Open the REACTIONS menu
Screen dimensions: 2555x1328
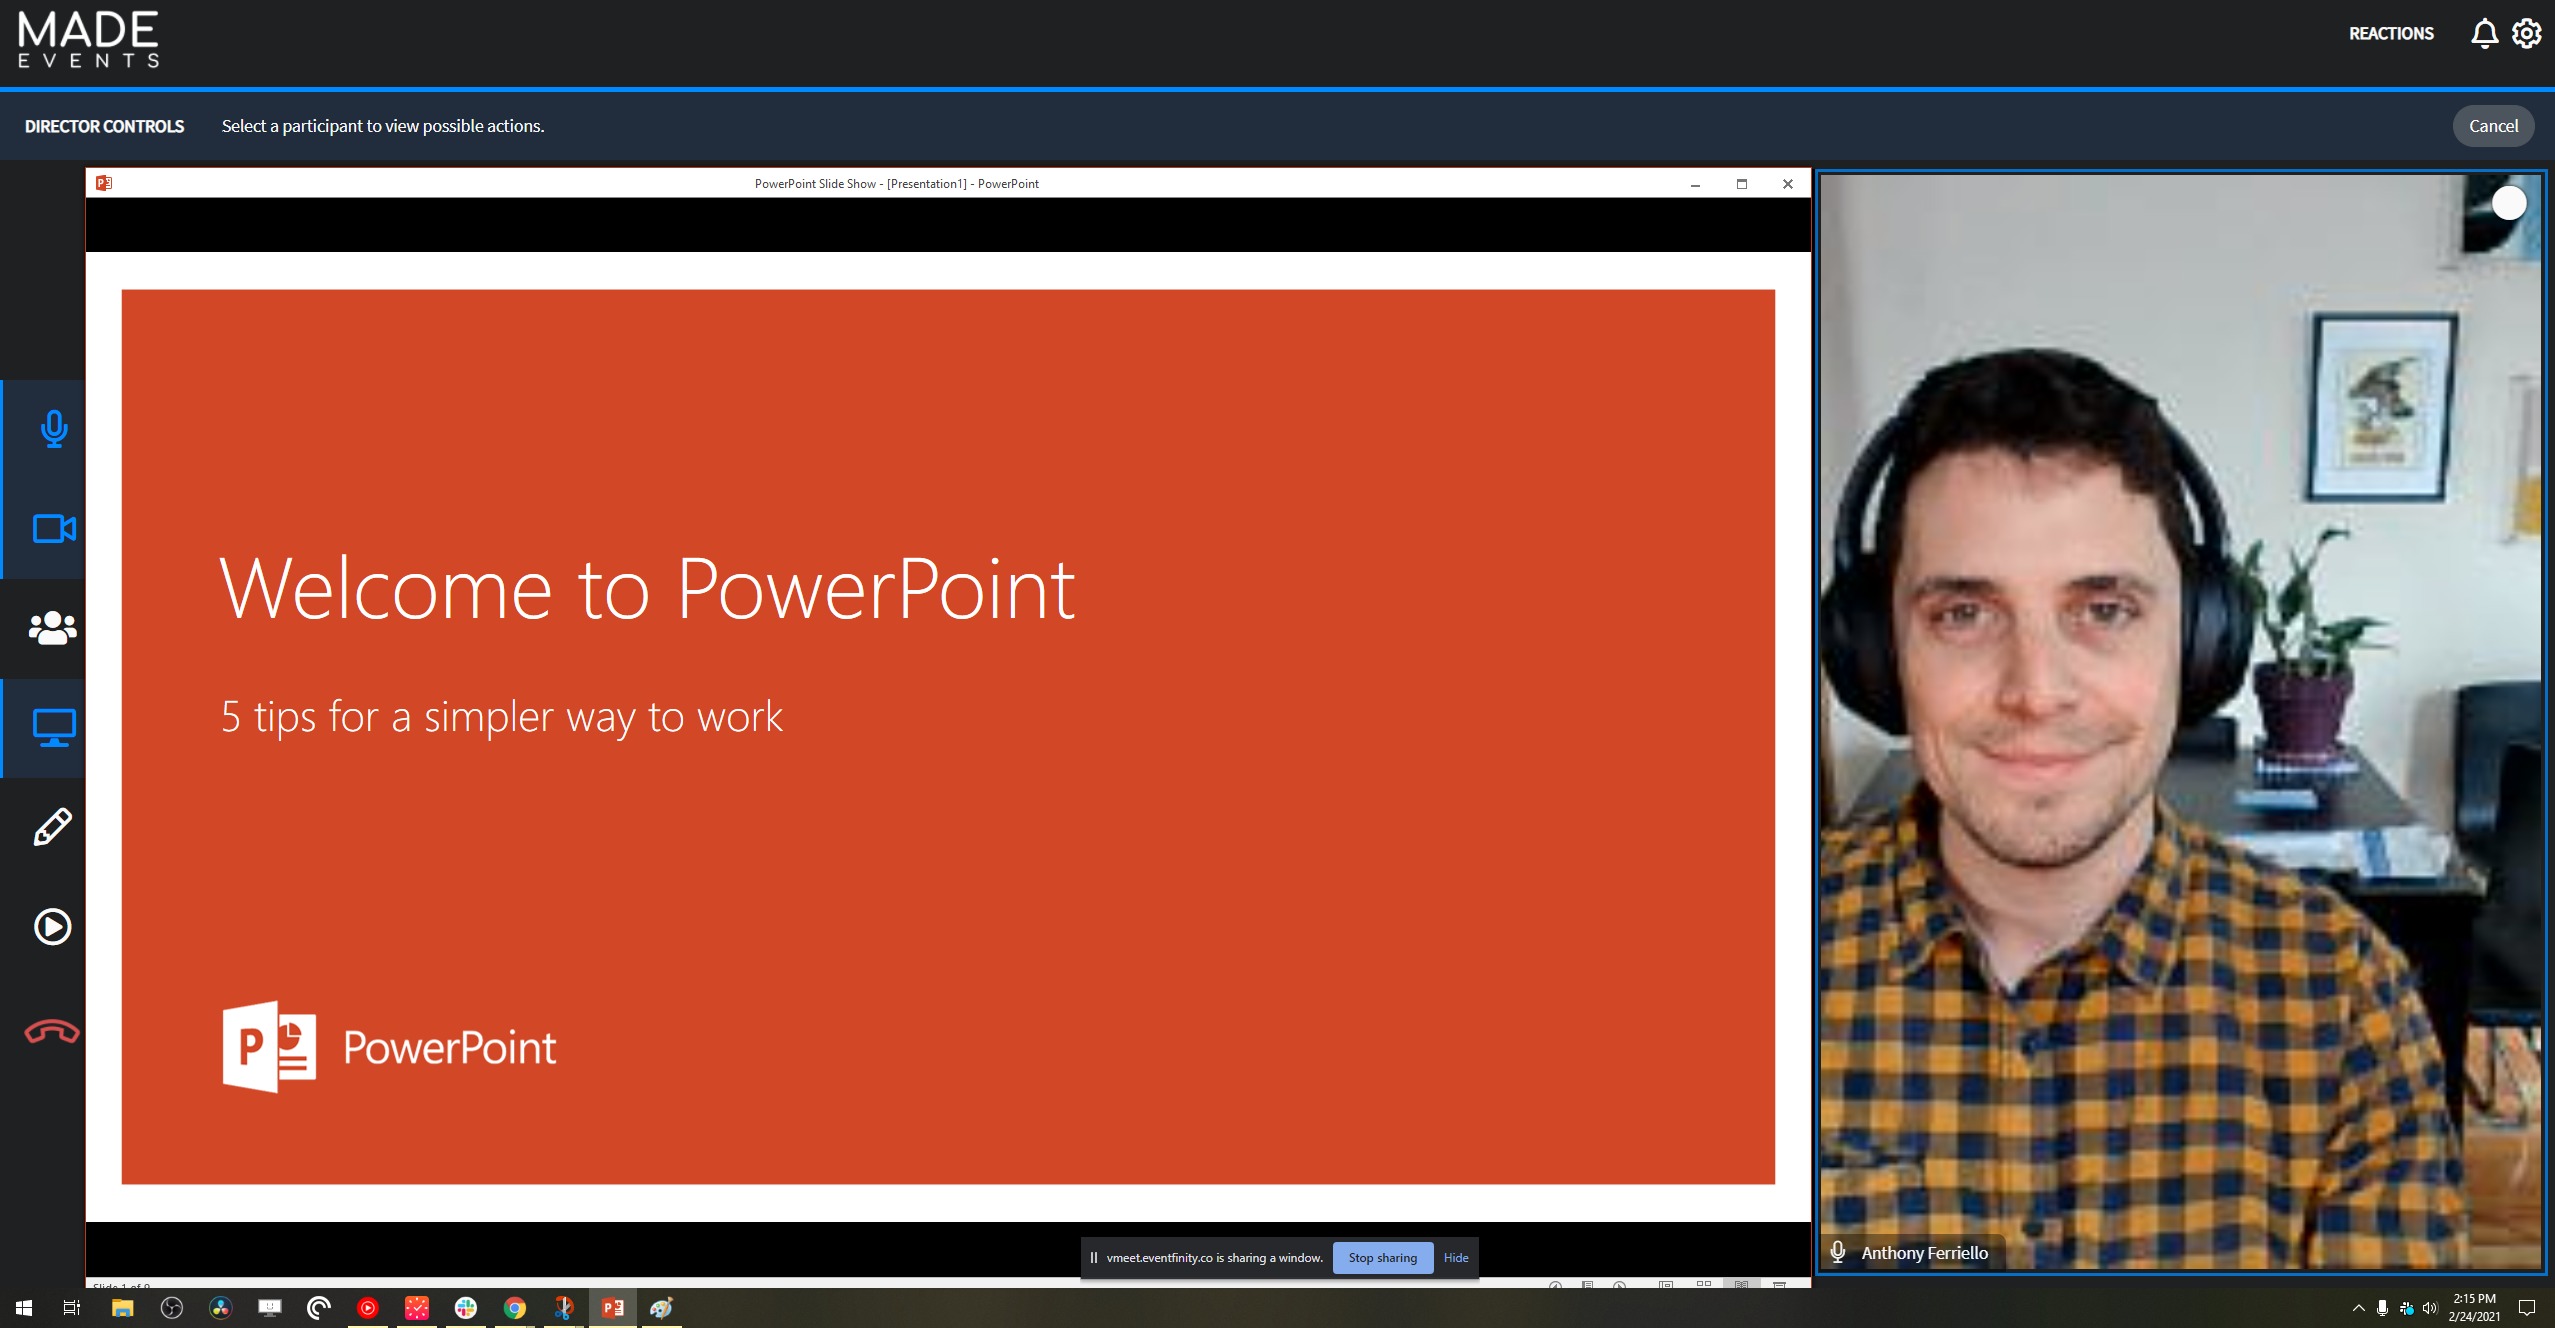(x=2391, y=34)
